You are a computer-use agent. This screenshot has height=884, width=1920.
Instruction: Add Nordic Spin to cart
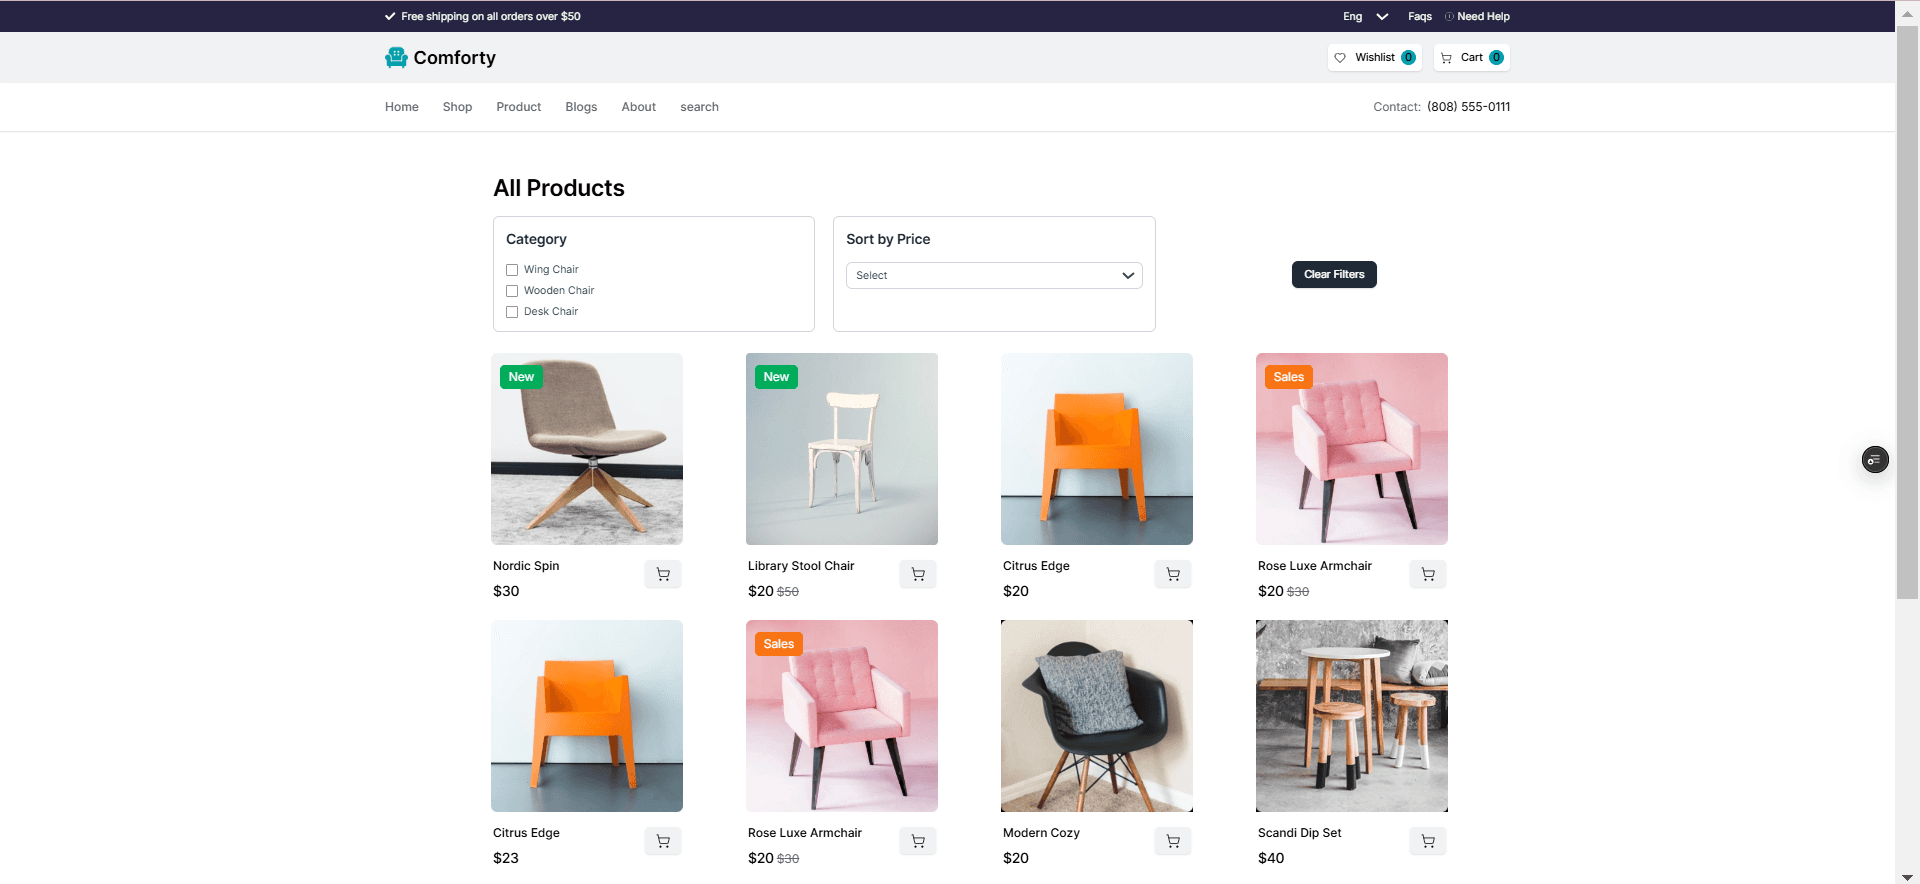pyautogui.click(x=662, y=574)
